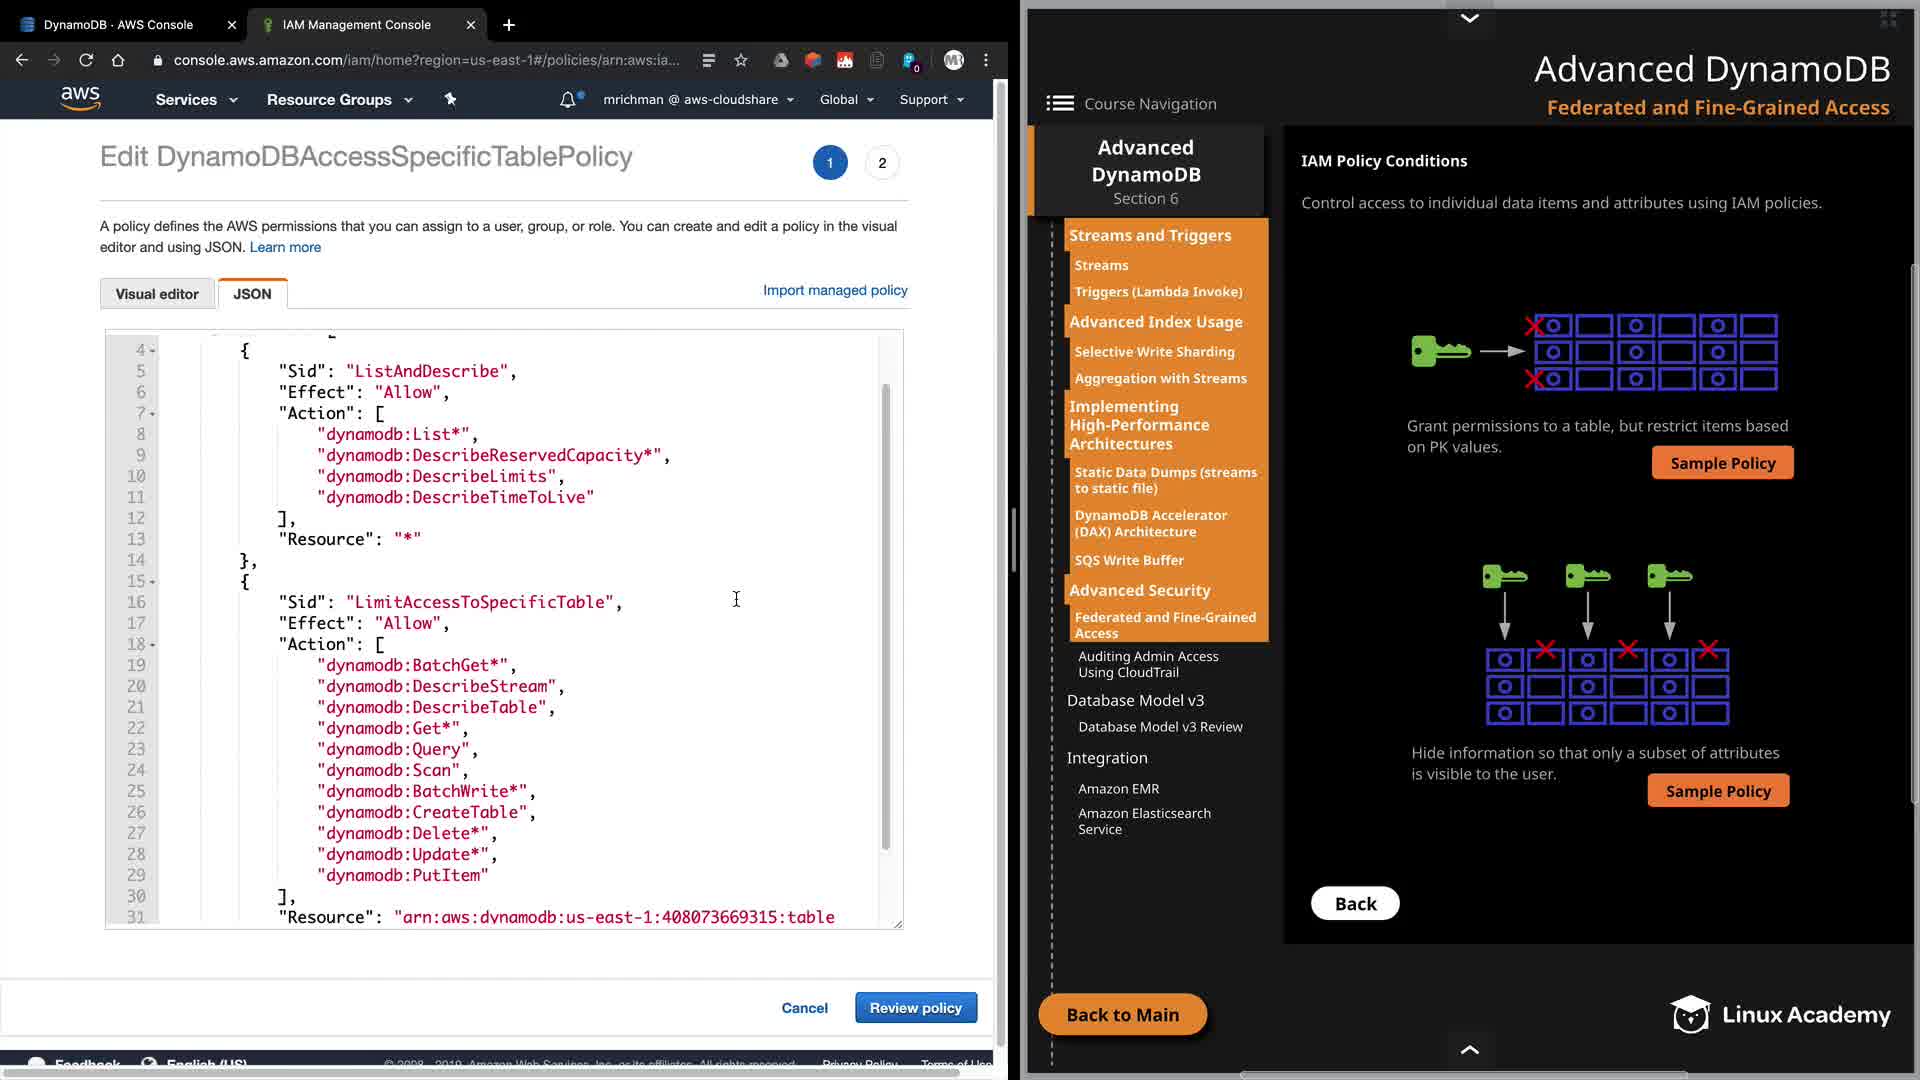Collapse JSON block at line 7
1920x1080 pixels.
[153, 414]
